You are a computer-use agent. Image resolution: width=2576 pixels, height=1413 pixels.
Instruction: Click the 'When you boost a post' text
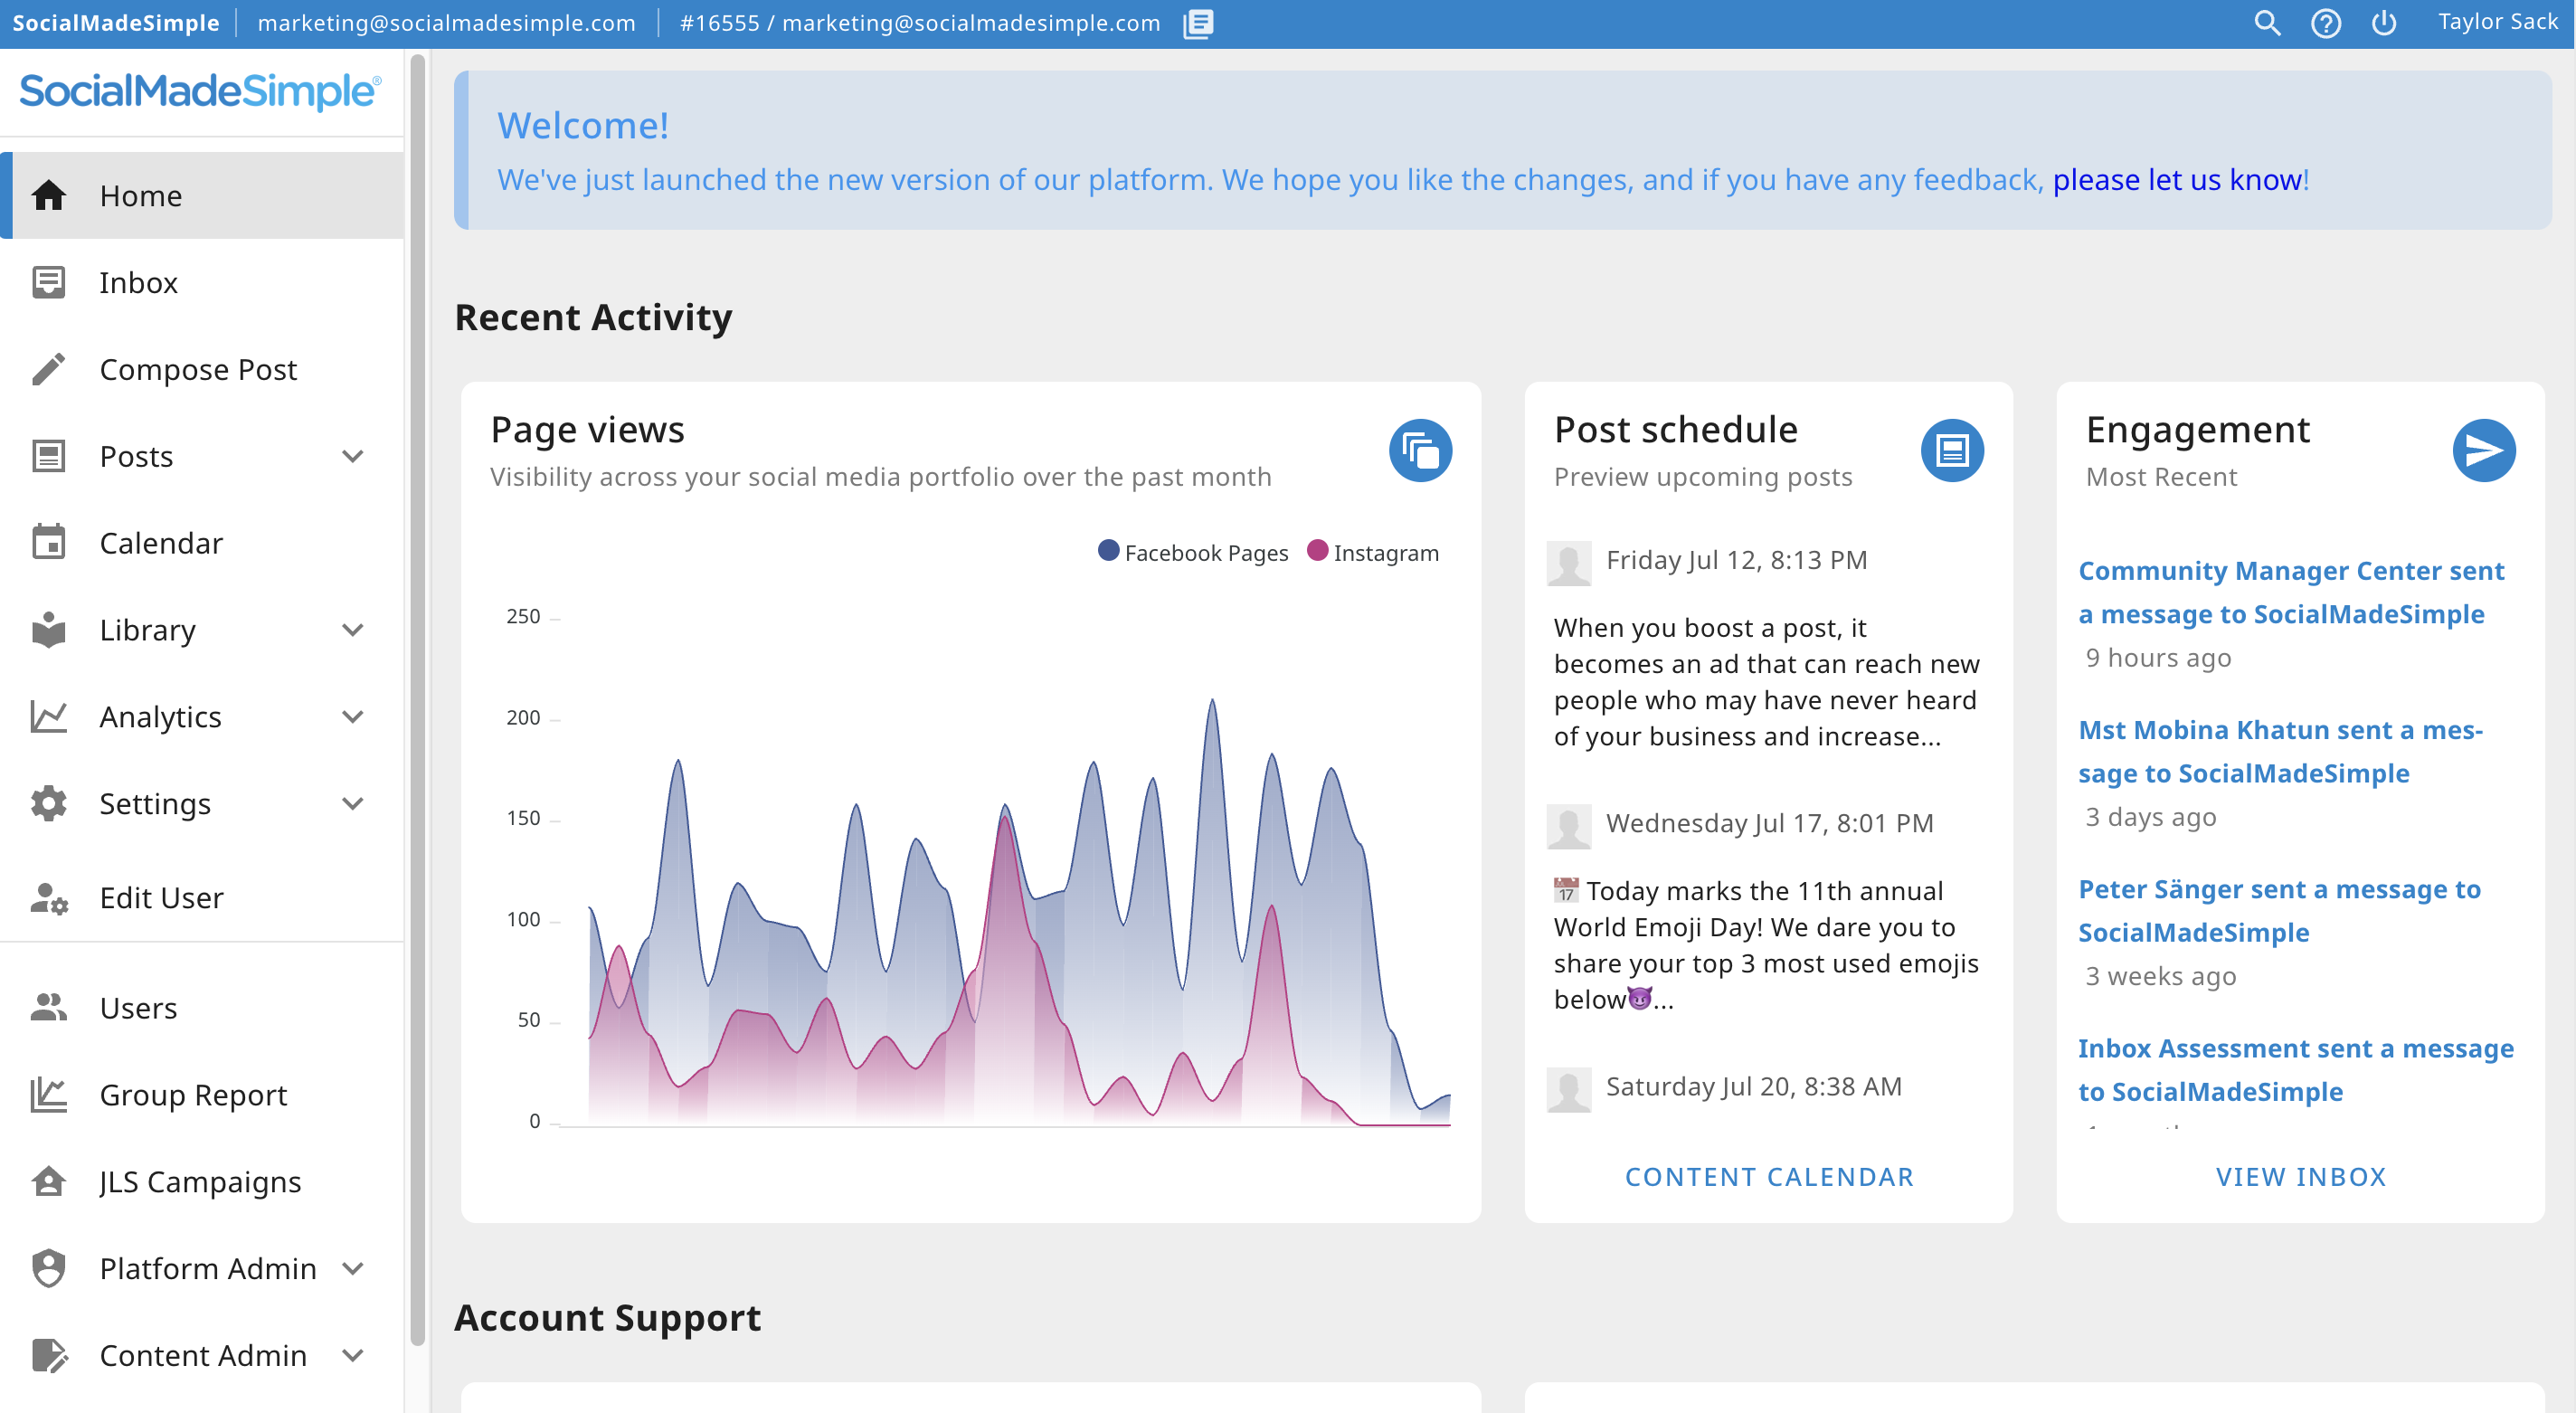click(1766, 682)
